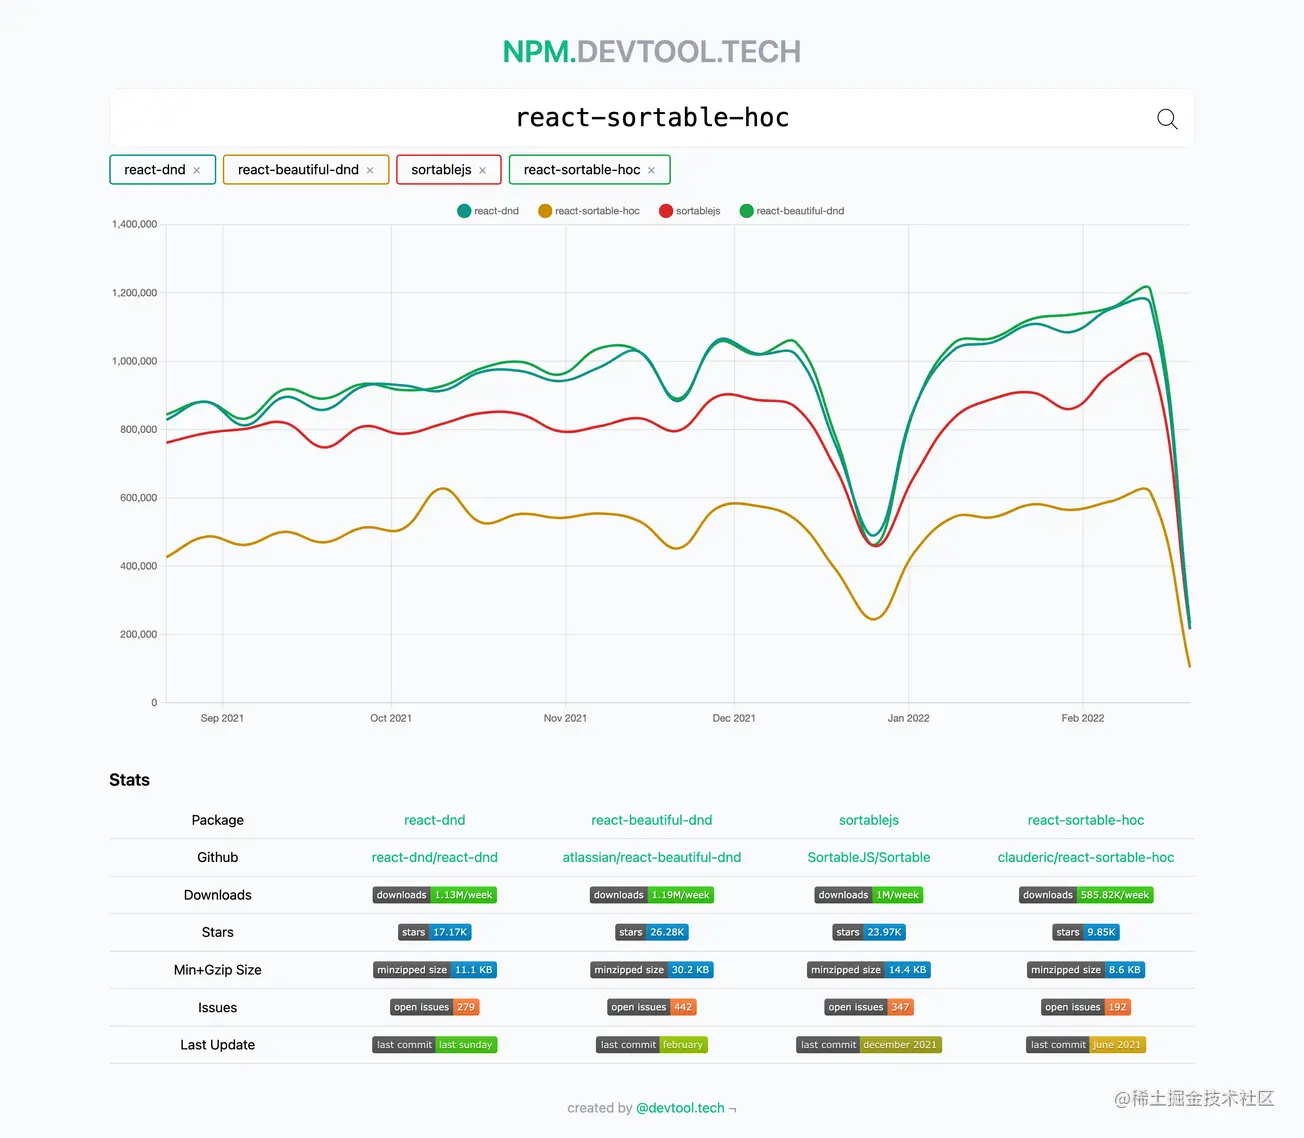Viewport: 1304px width, 1138px height.
Task: Select the react-sortable-hoc tag chip
Action: tap(590, 170)
